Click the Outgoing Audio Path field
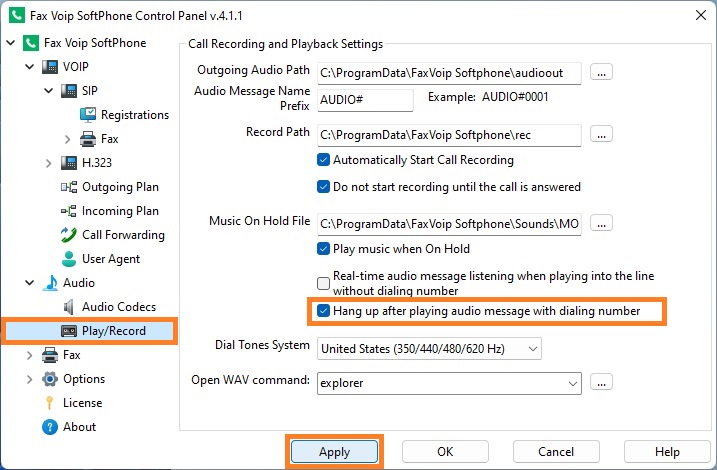The width and height of the screenshot is (717, 470). (x=449, y=73)
